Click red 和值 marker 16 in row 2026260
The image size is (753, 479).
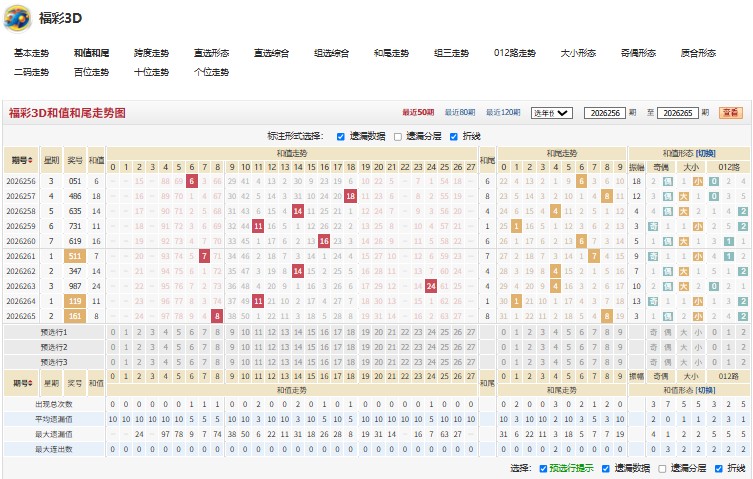(324, 241)
